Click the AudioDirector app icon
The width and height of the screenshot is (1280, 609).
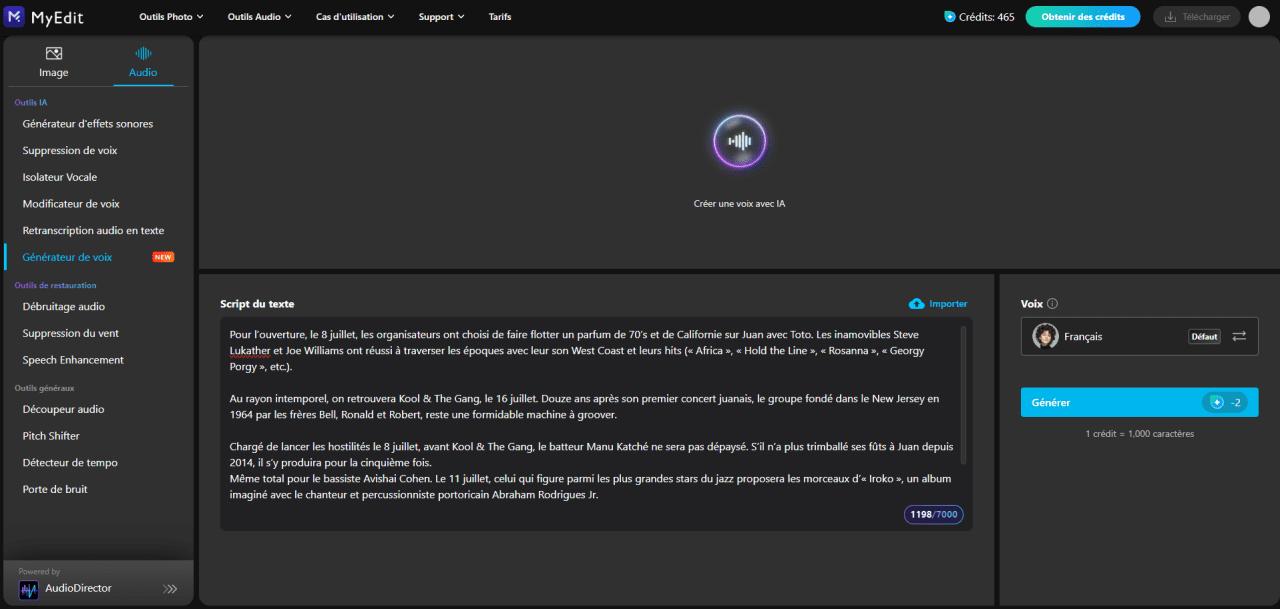click(x=29, y=589)
